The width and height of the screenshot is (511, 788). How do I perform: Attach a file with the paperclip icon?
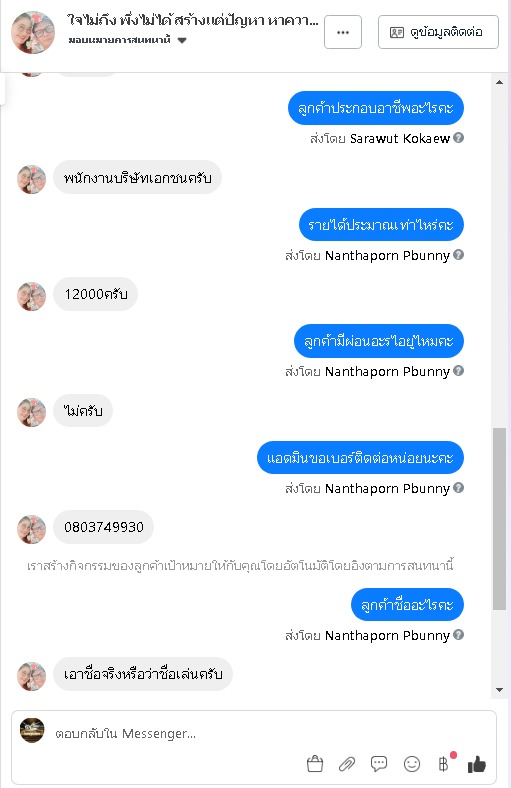347,764
